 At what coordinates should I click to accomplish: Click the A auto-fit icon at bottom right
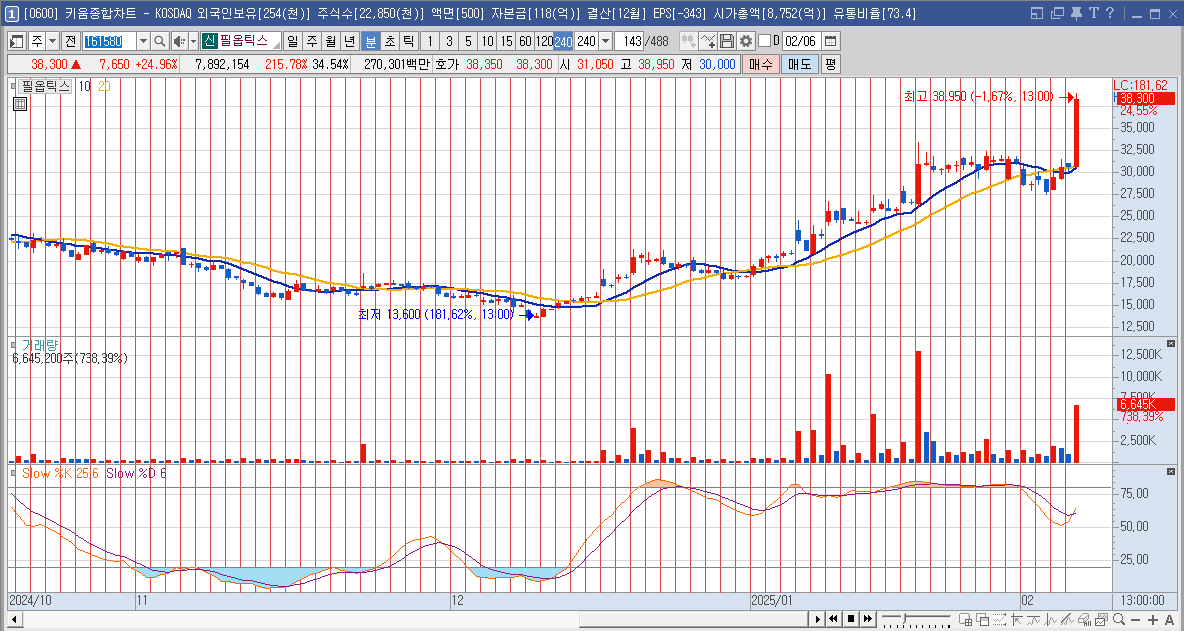1170,619
